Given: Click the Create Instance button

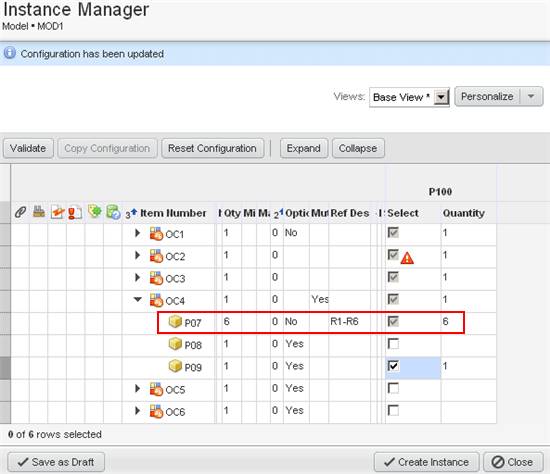Looking at the screenshot, I should click(x=427, y=462).
